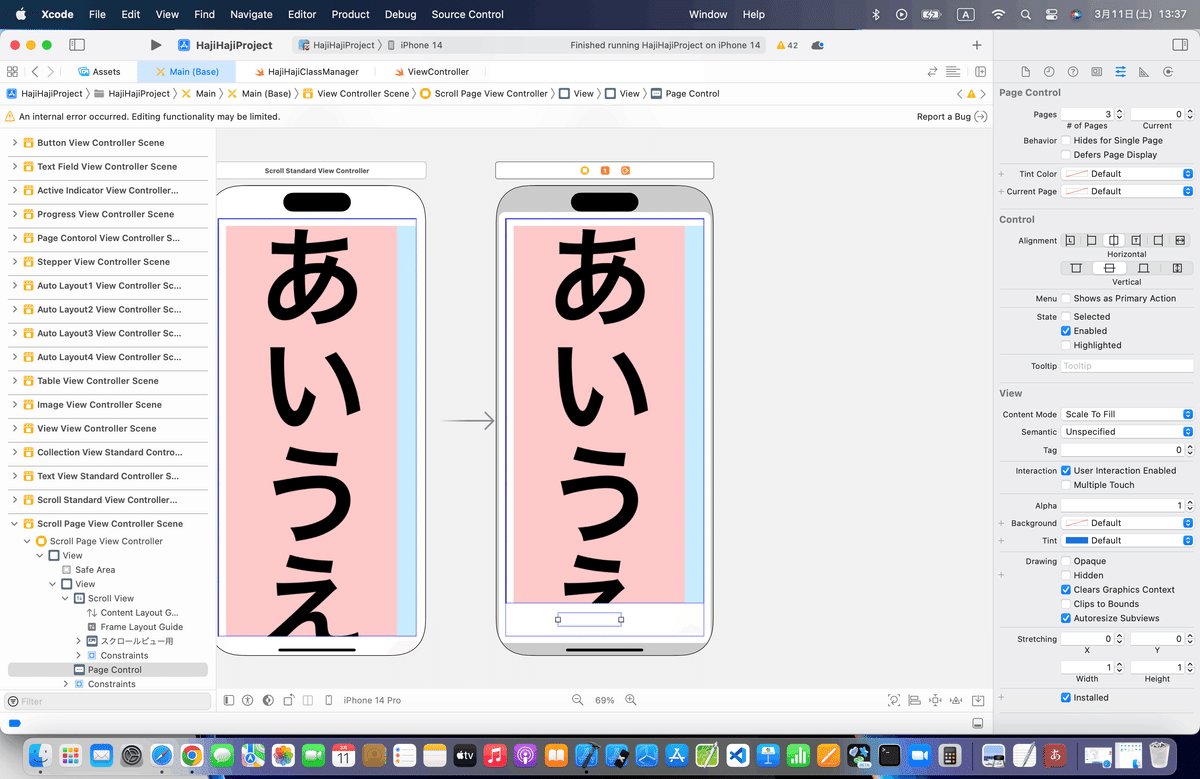
Task: Check the Highlighted state box
Action: click(x=1066, y=345)
